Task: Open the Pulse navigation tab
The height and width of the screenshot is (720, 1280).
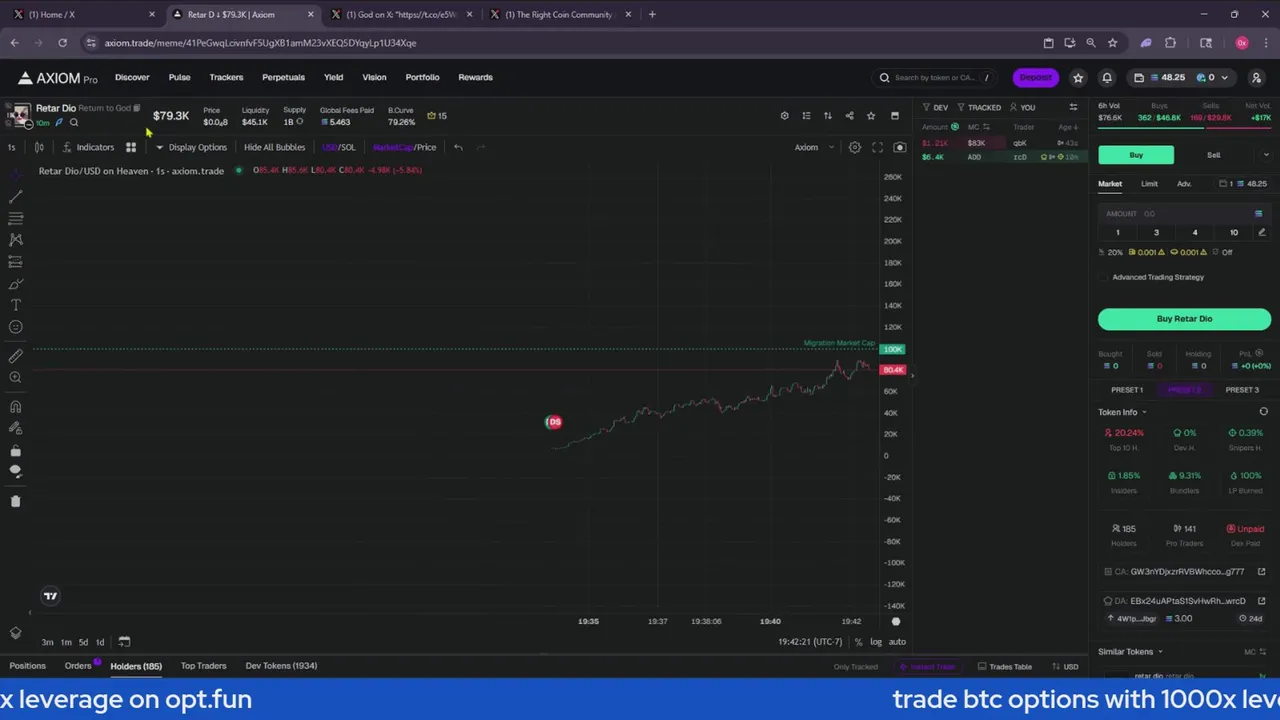Action: pos(179,78)
